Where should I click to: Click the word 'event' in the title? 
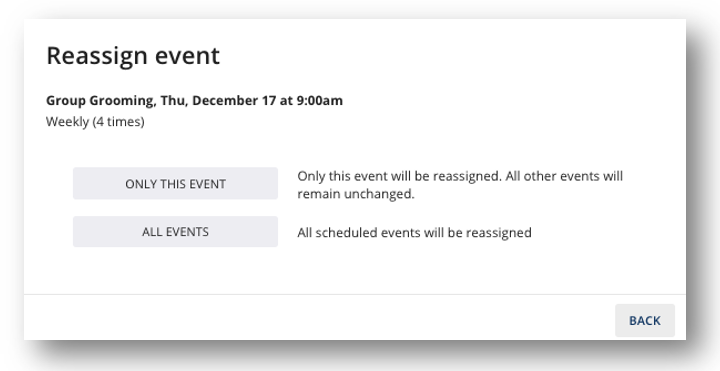pos(187,56)
